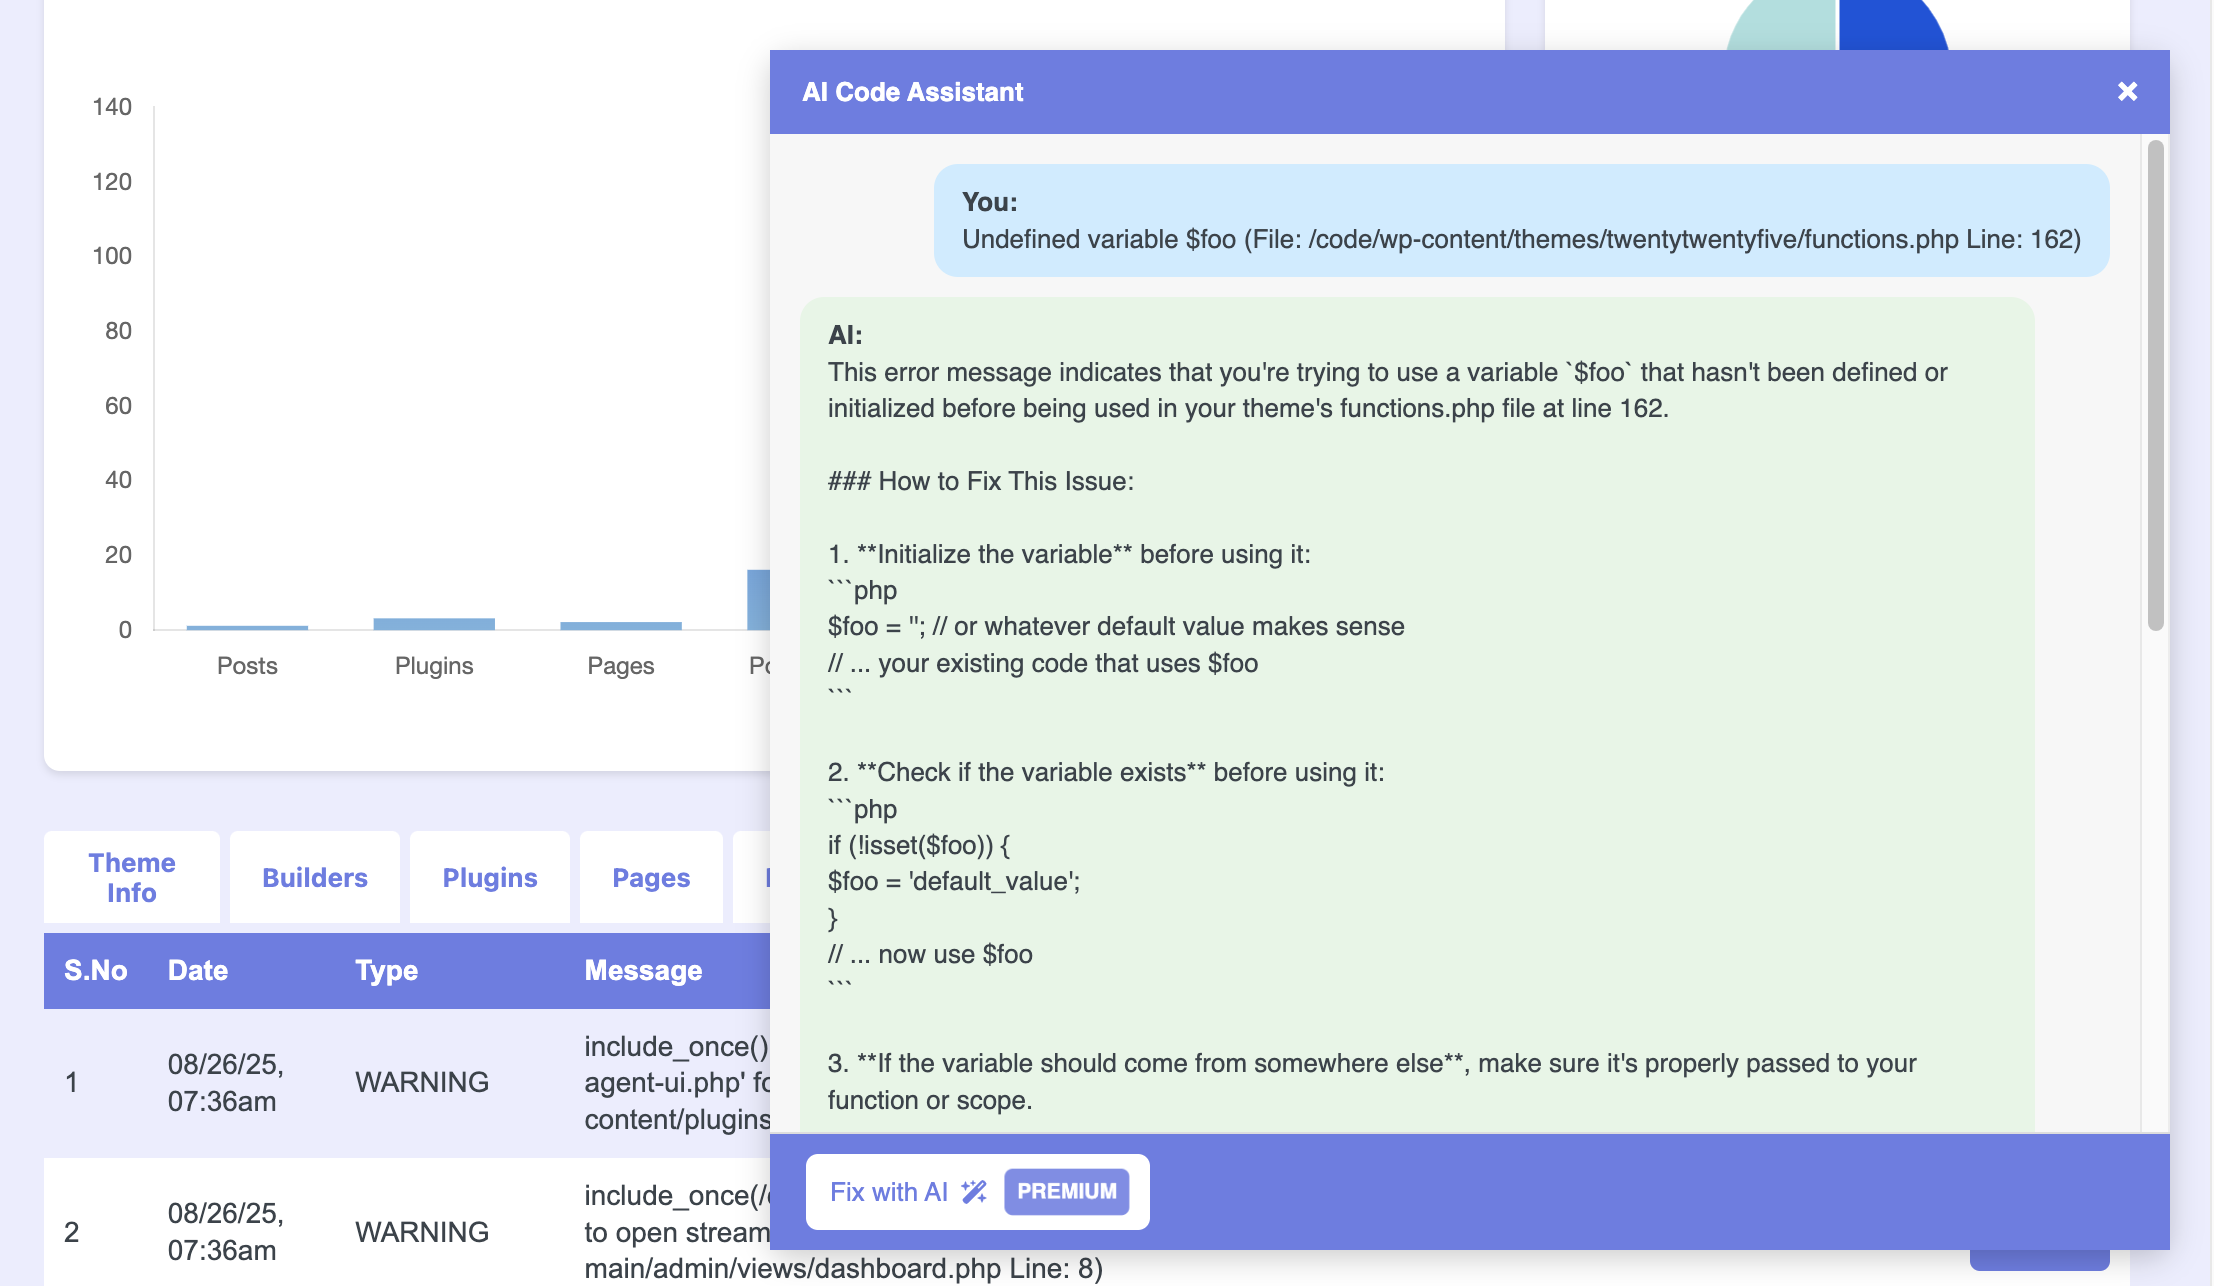Screen dimensions: 2214x1286
Task: Click the PREMIUM badge
Action: pos(1066,1191)
